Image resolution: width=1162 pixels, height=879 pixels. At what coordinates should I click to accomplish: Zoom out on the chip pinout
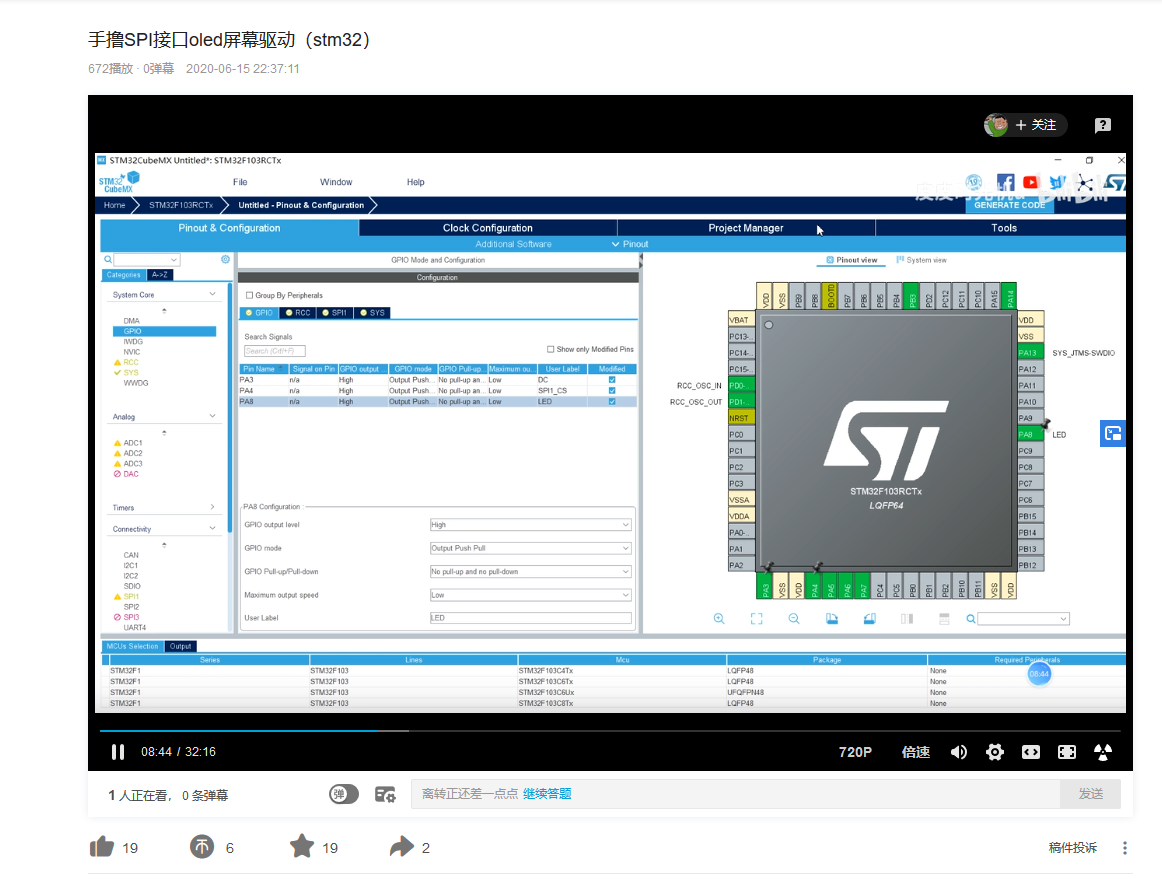click(x=794, y=618)
